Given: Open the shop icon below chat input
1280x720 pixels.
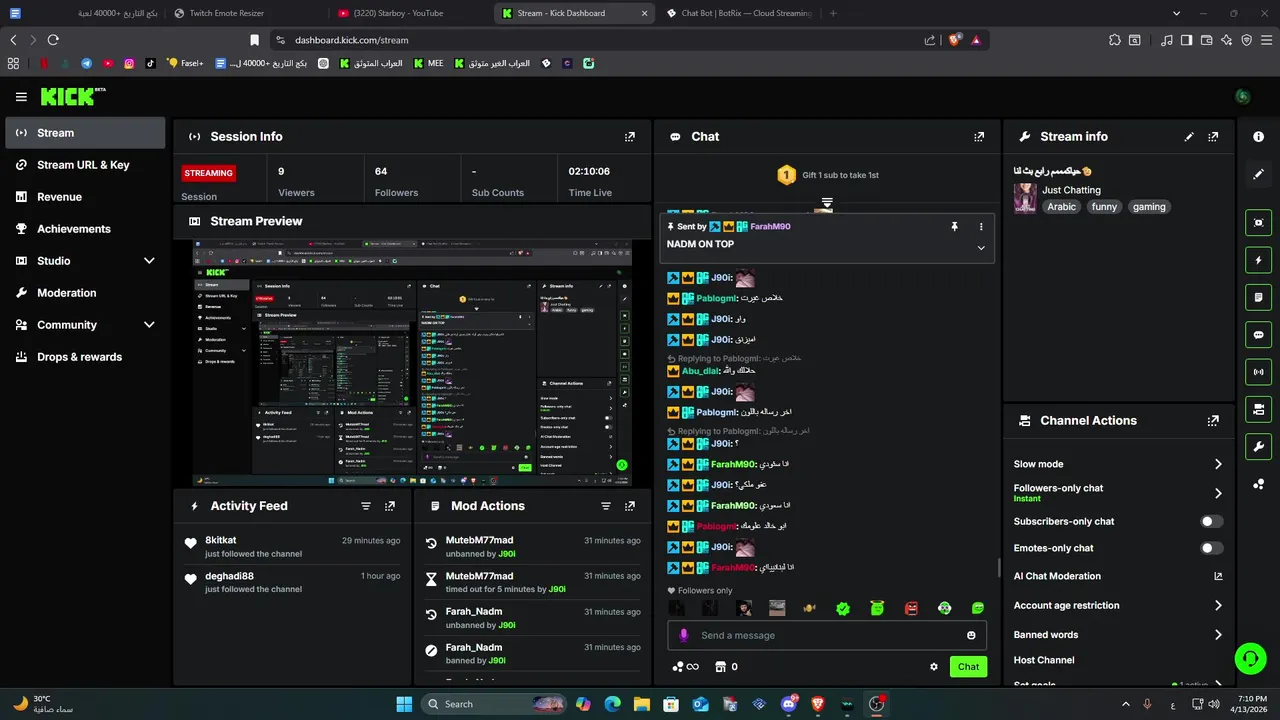Looking at the screenshot, I should [x=720, y=667].
